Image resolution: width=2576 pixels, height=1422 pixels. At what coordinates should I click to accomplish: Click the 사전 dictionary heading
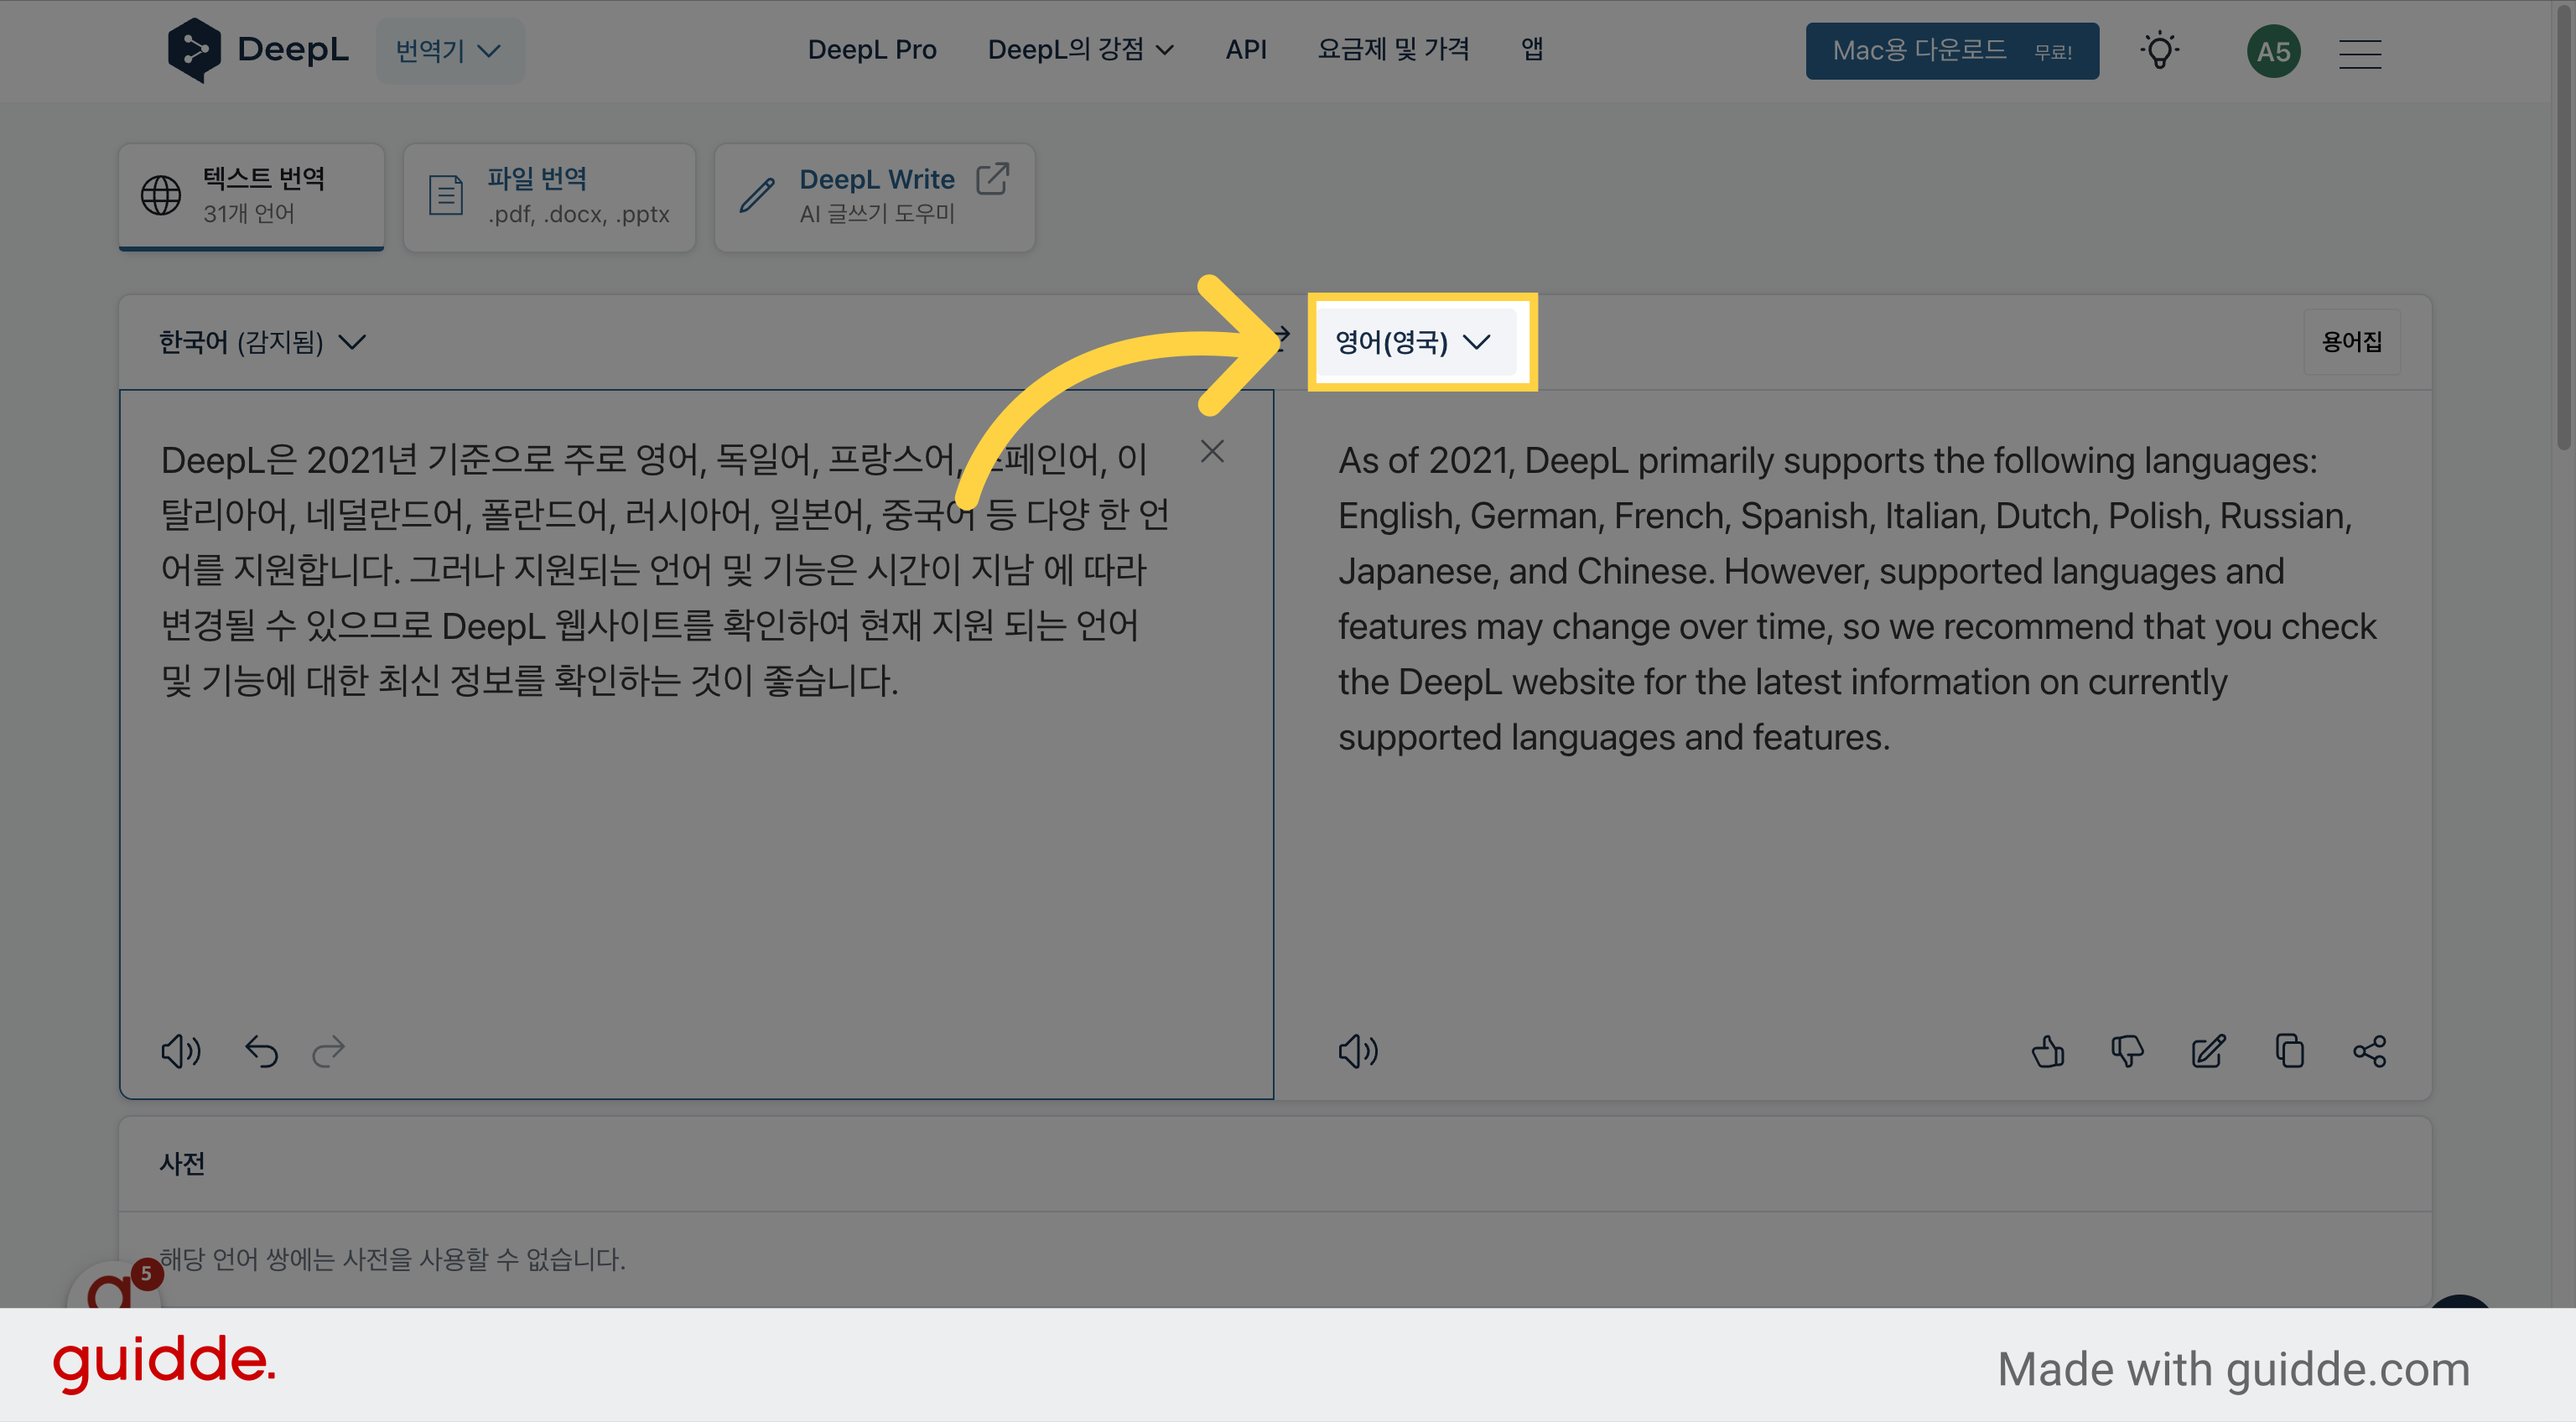(182, 1163)
